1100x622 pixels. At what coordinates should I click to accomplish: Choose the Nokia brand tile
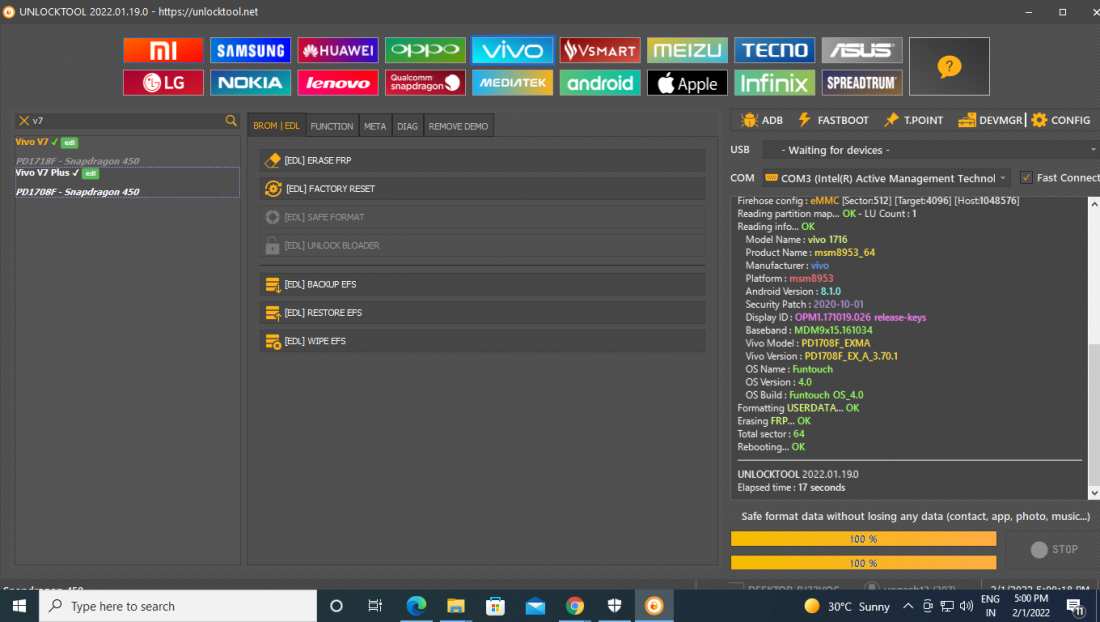[x=250, y=83]
